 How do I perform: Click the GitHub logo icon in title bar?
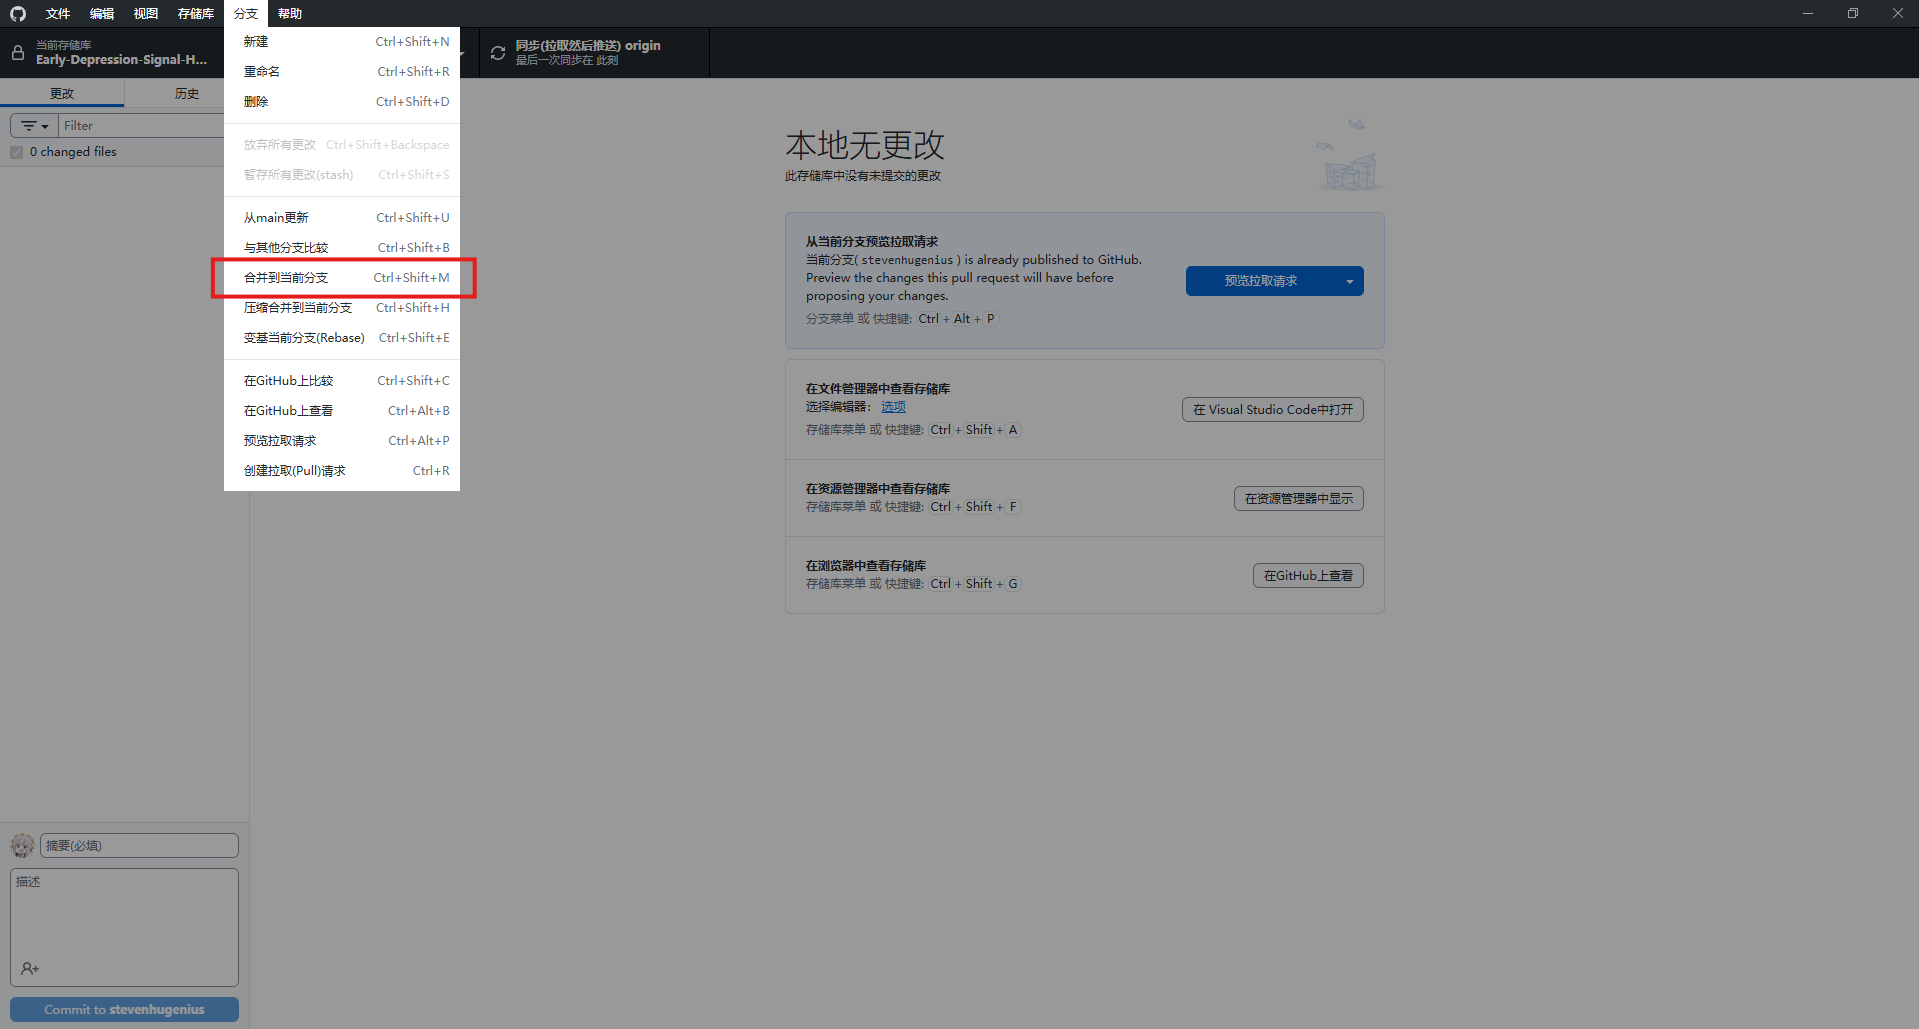coord(18,13)
